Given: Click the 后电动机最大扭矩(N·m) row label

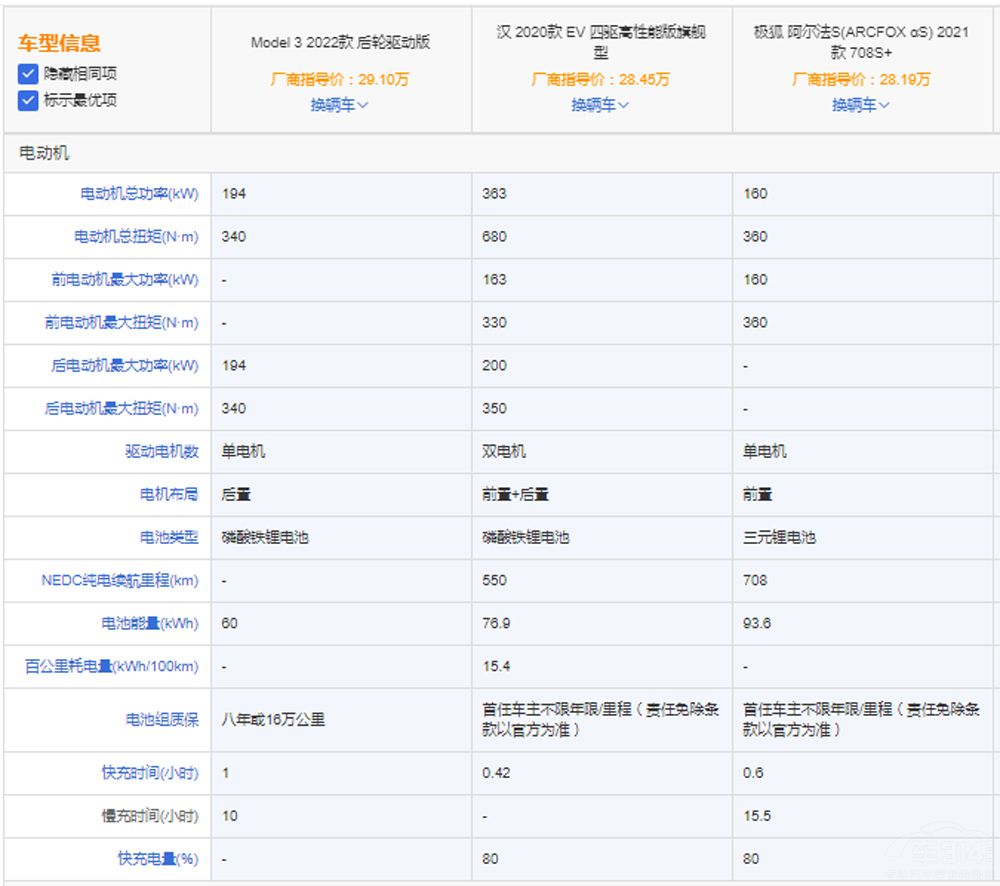Looking at the screenshot, I should [x=122, y=409].
